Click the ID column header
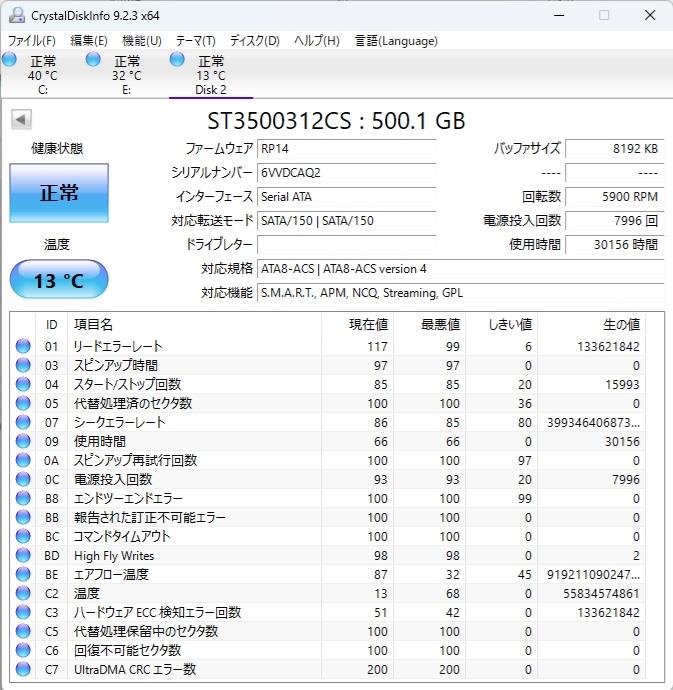Image resolution: width=673 pixels, height=690 pixels. coord(51,325)
